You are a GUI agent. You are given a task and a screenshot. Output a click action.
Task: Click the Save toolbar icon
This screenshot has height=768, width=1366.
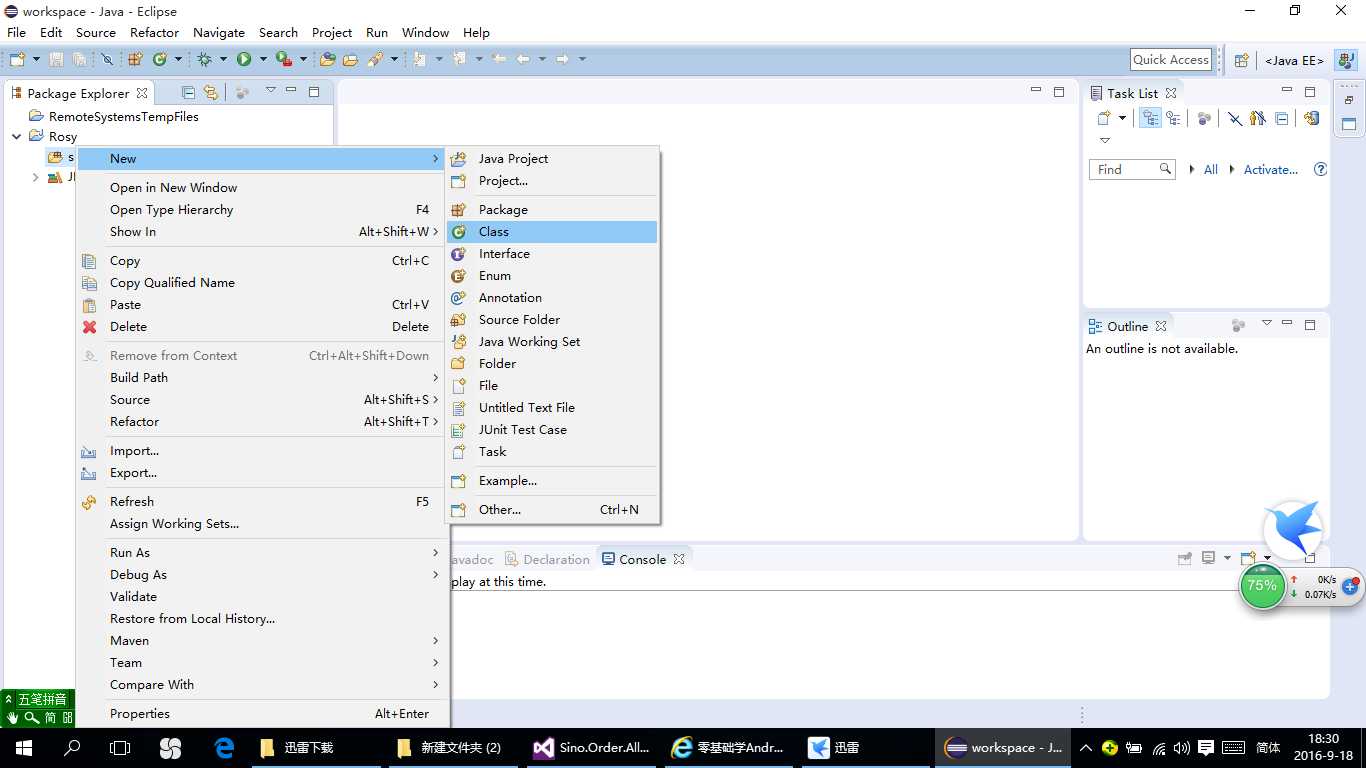click(x=56, y=59)
